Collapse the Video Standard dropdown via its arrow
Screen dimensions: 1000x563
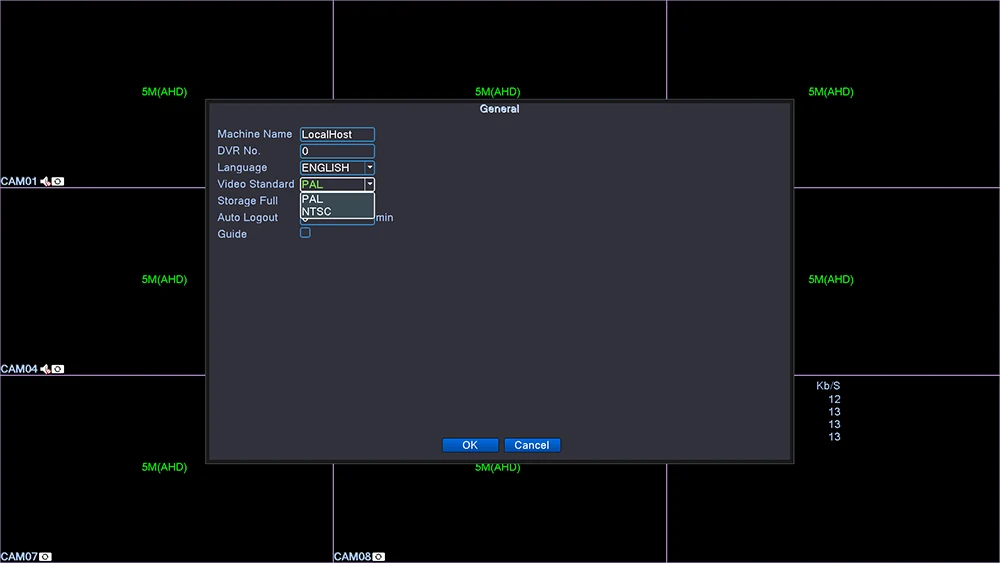coord(369,184)
